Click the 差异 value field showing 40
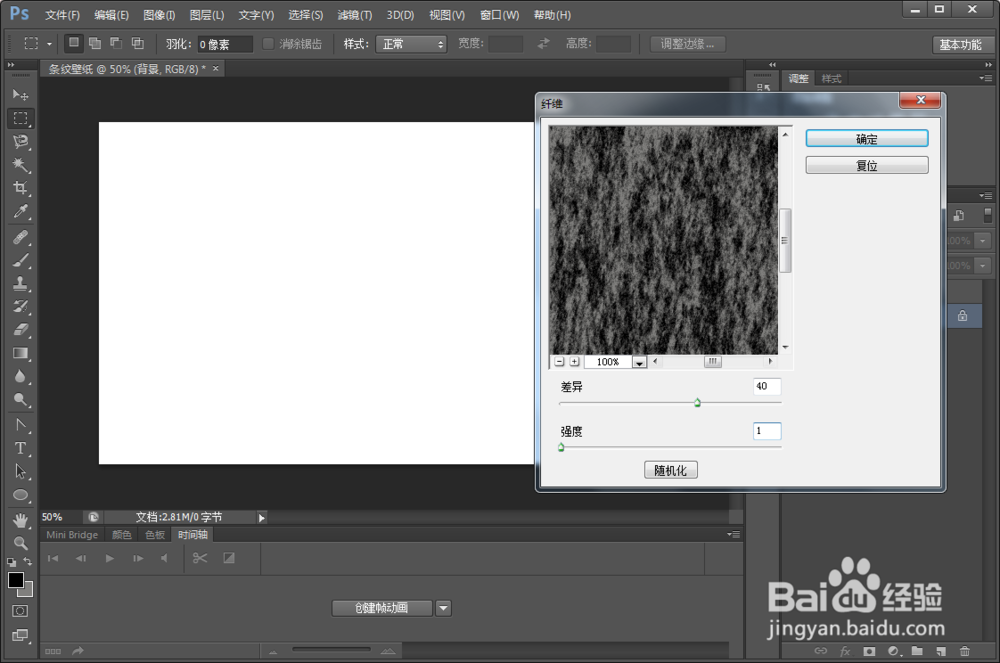The width and height of the screenshot is (1000, 663). pyautogui.click(x=767, y=386)
